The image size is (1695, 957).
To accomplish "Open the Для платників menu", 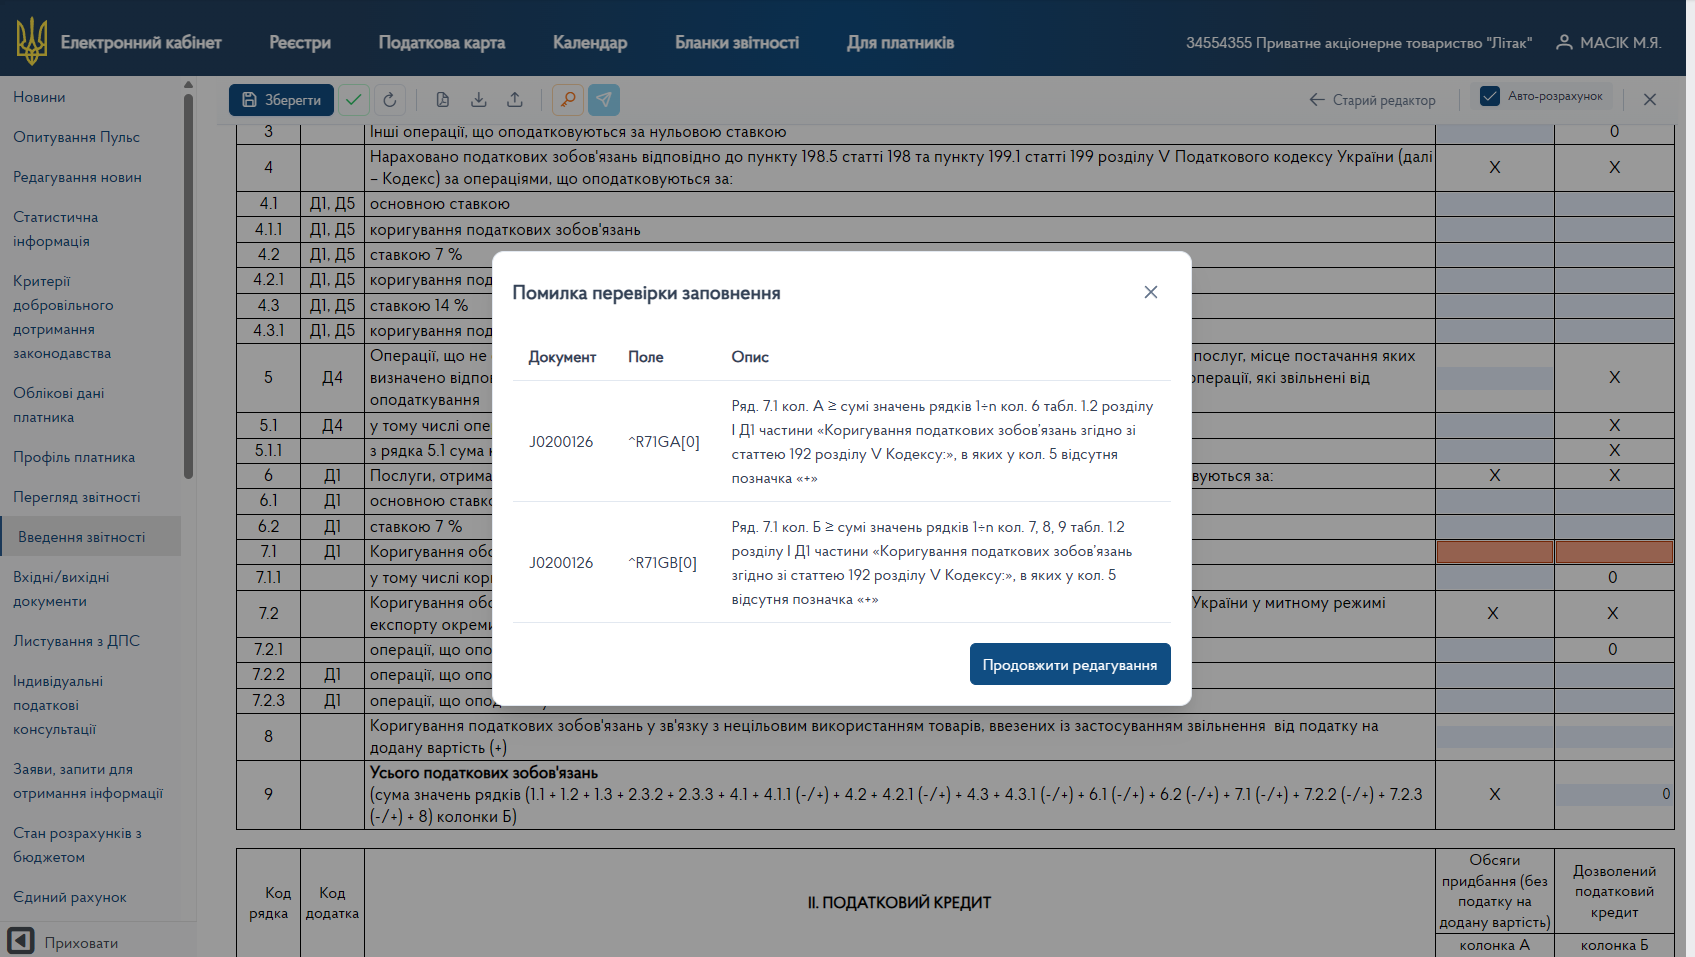I will (900, 42).
